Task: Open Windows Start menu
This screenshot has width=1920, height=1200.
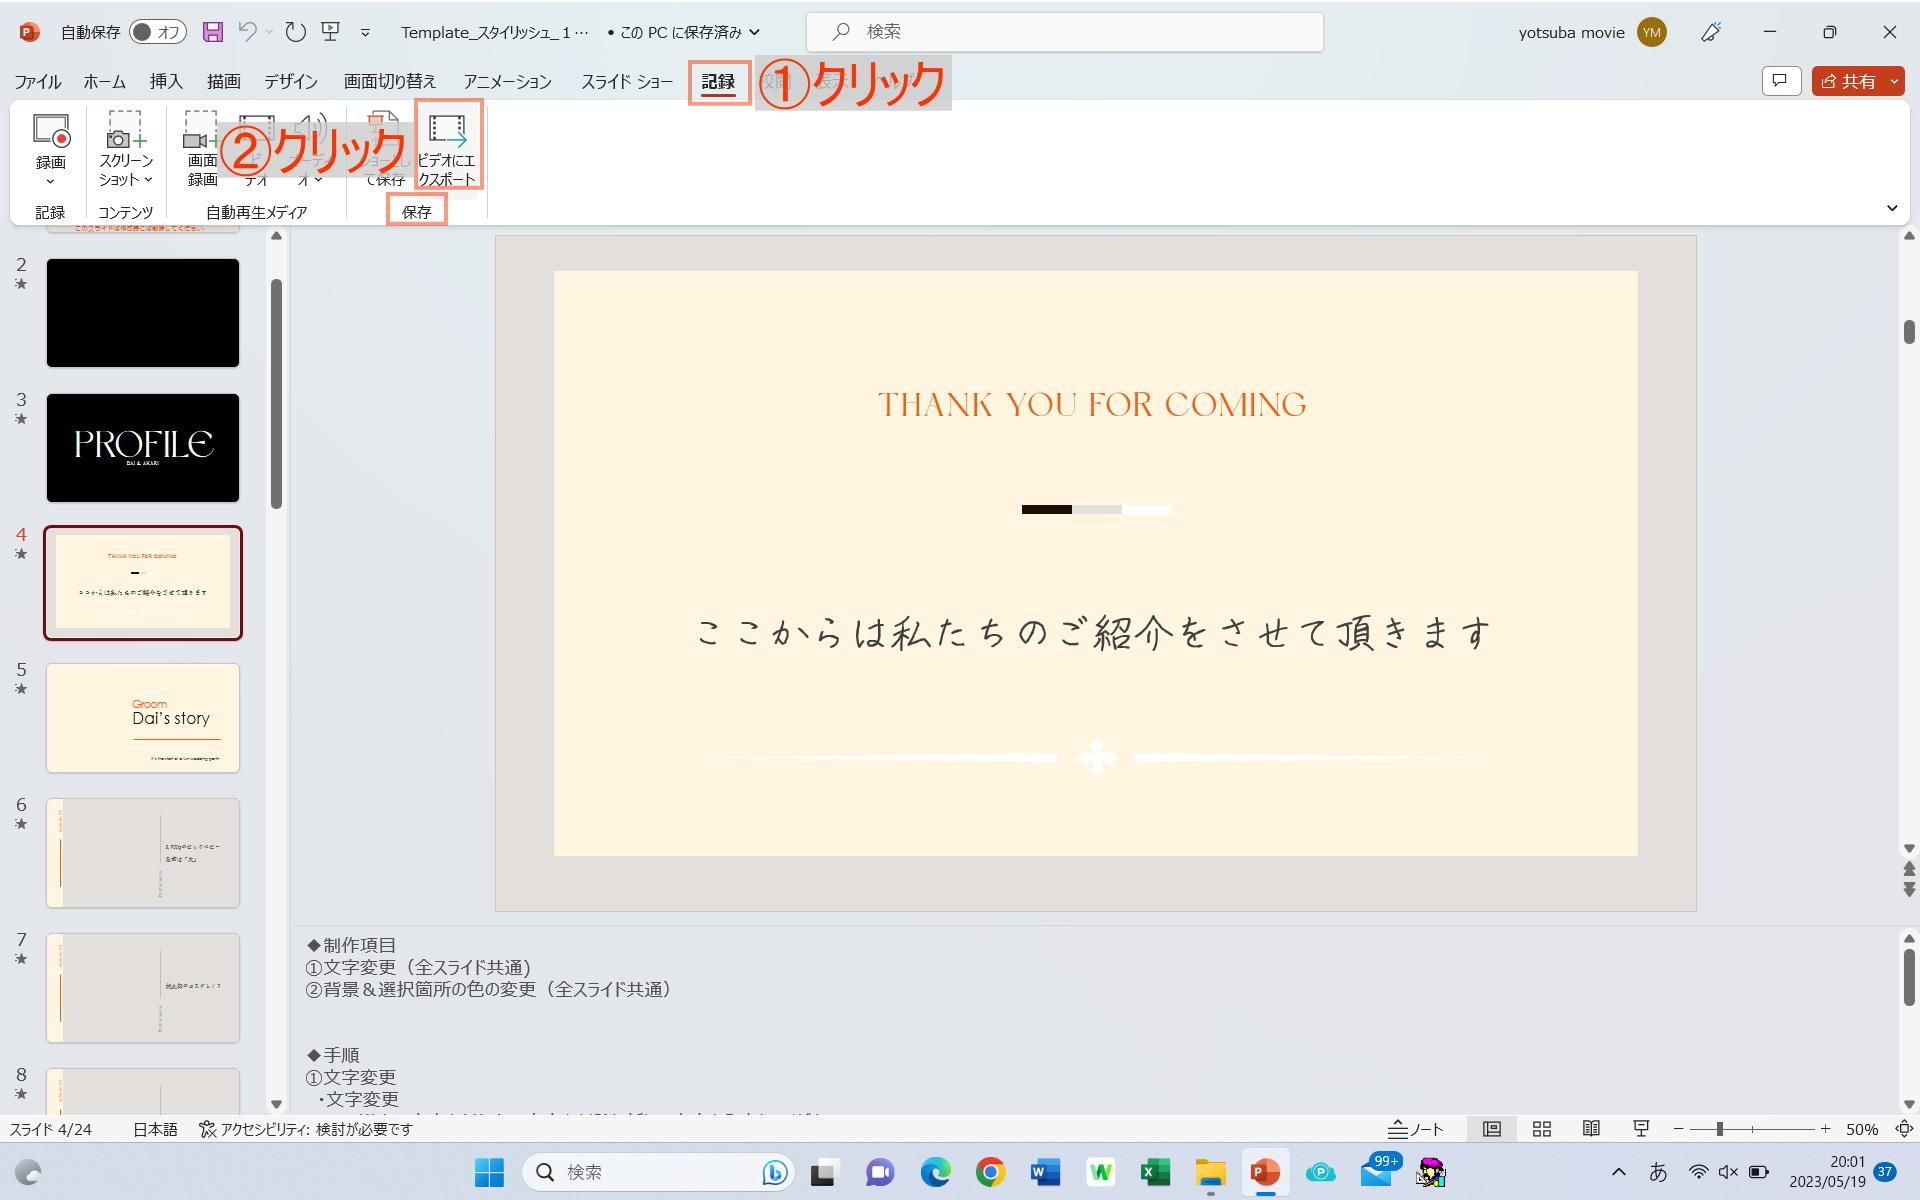Action: (489, 1172)
